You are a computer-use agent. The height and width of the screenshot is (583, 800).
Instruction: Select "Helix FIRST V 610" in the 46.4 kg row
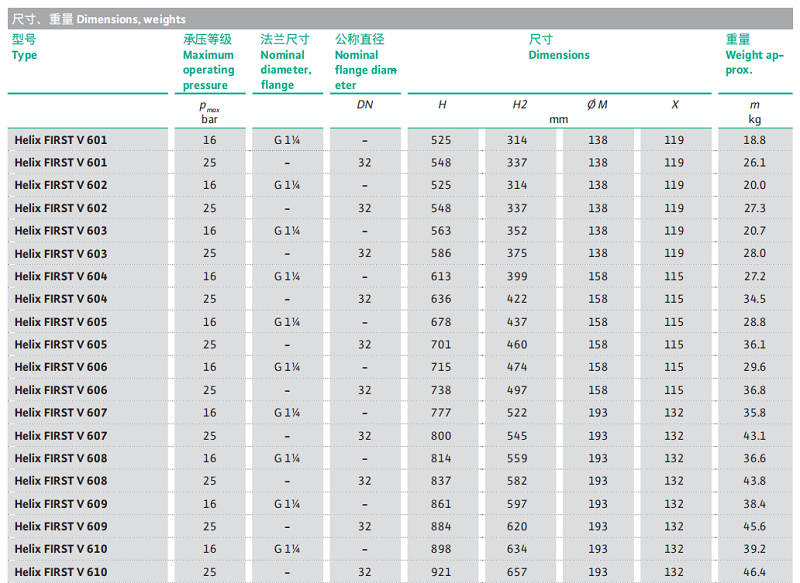pos(61,572)
